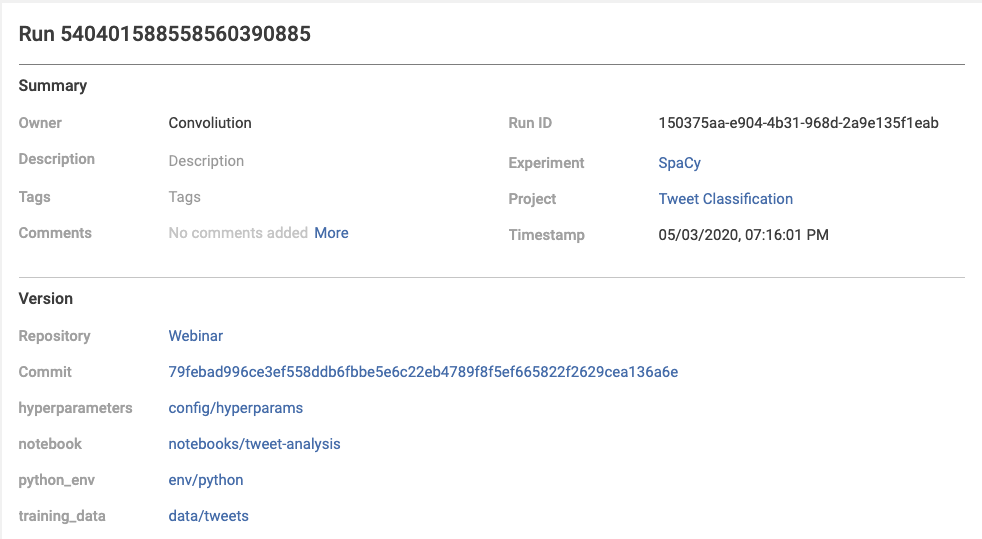Click the Run 54040158855856039​0885 heading

(x=165, y=34)
